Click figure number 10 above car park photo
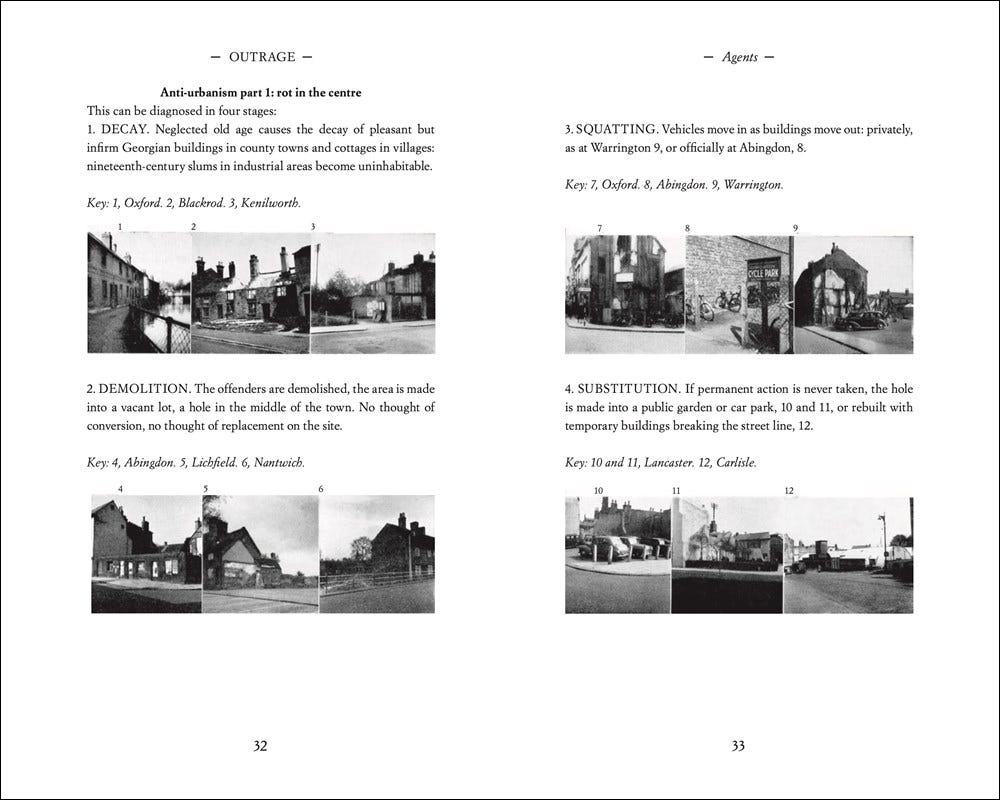1000x800 pixels. pos(598,491)
